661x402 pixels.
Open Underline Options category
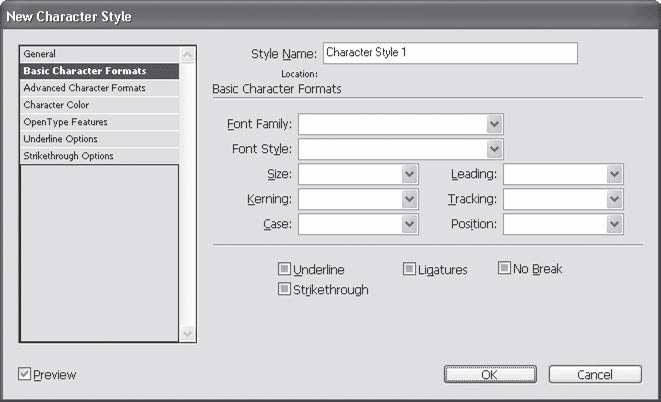[x=61, y=139]
